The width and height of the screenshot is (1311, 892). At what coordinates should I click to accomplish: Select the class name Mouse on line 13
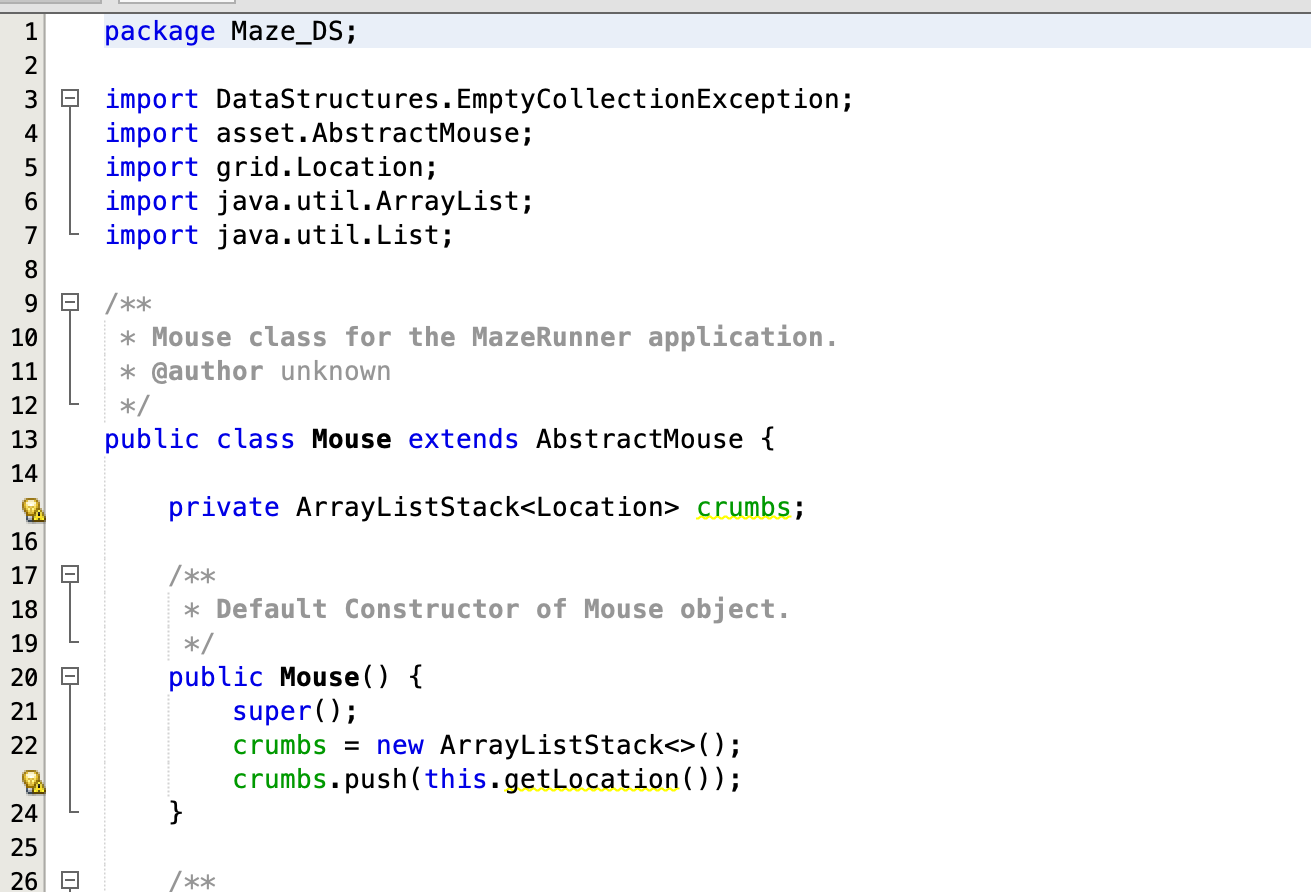tap(351, 438)
